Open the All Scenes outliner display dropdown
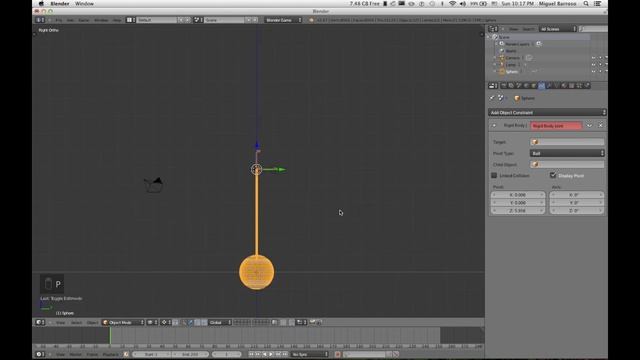 coord(558,29)
